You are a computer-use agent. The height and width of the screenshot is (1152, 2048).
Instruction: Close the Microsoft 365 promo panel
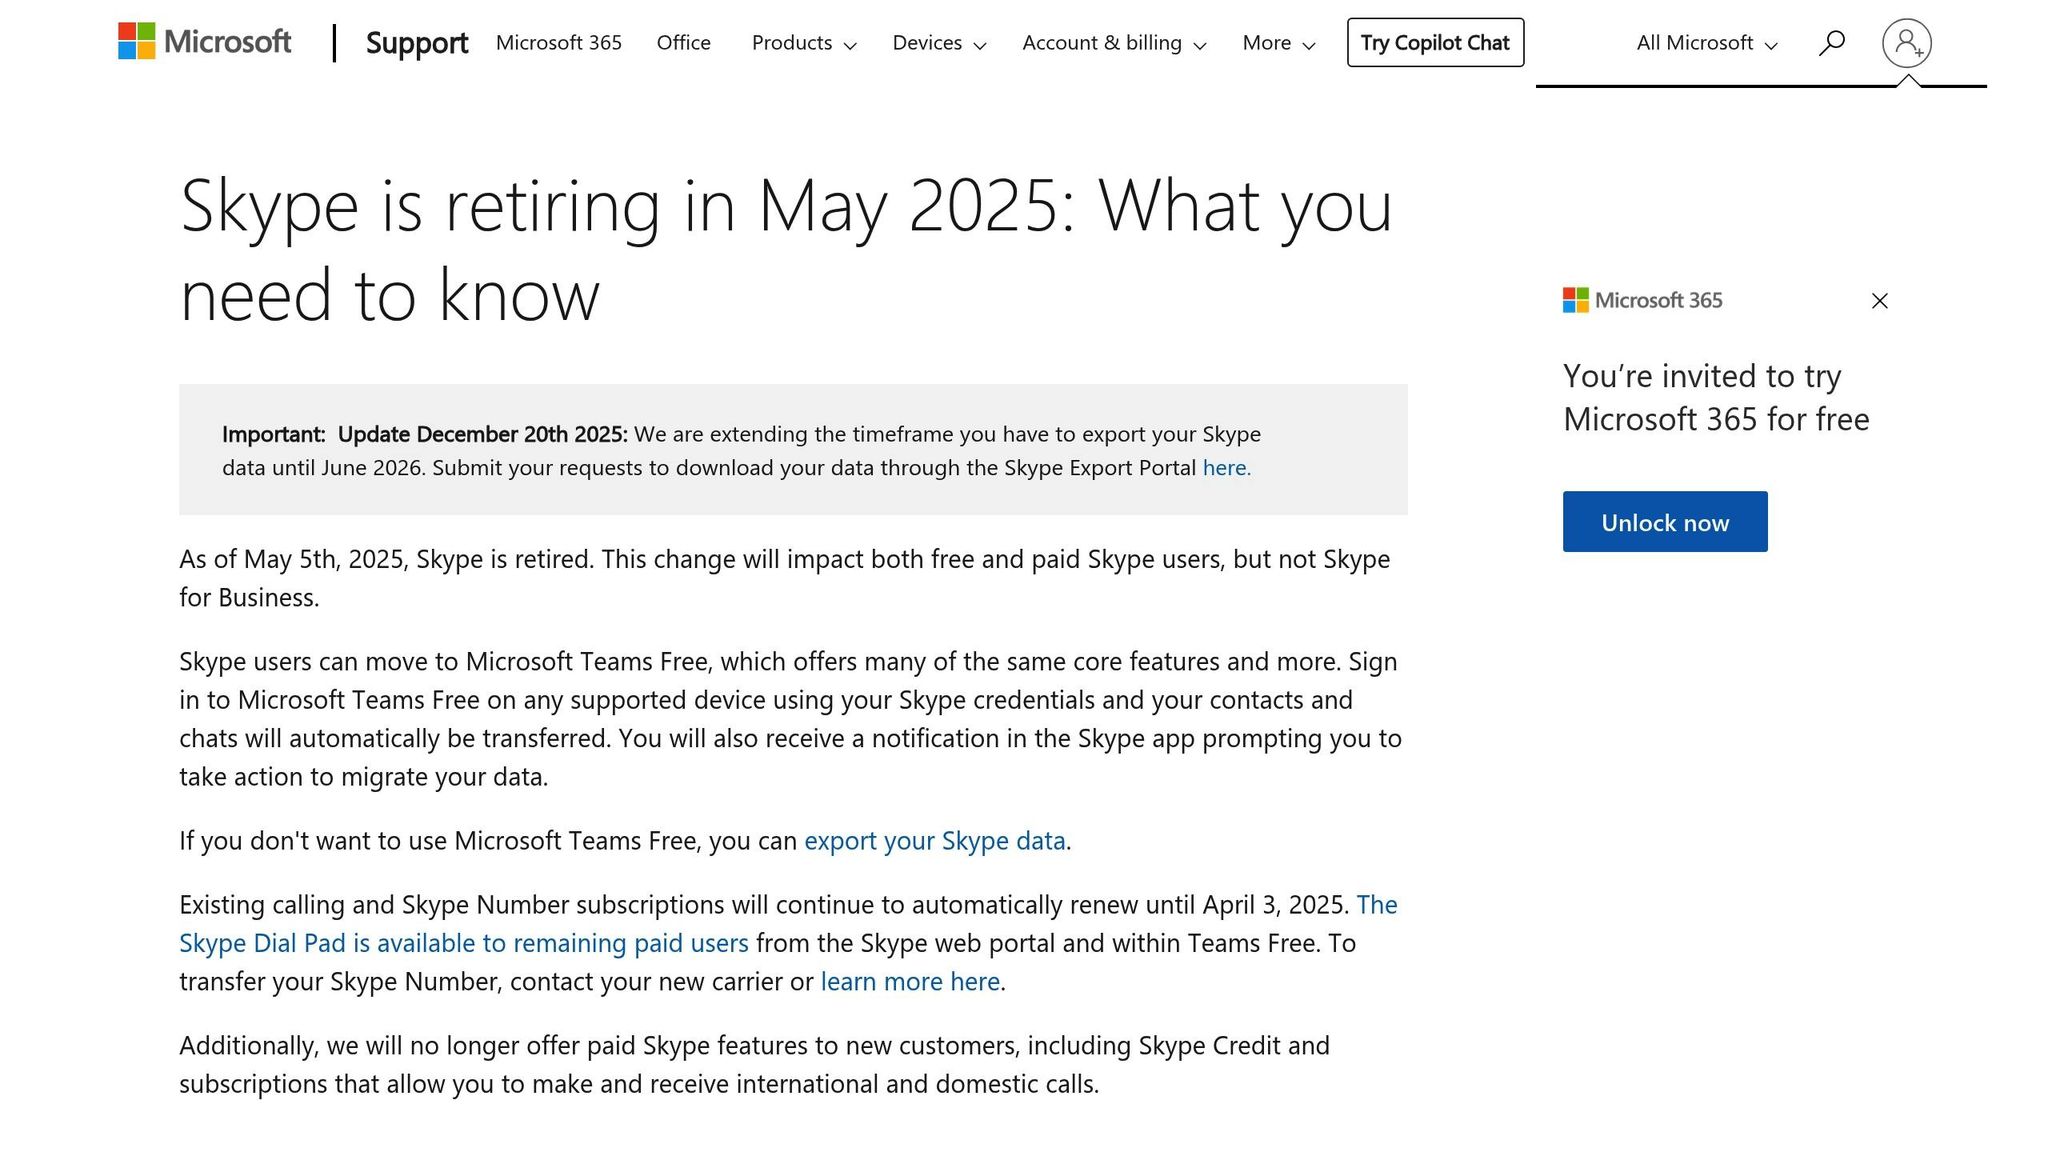tap(1879, 301)
